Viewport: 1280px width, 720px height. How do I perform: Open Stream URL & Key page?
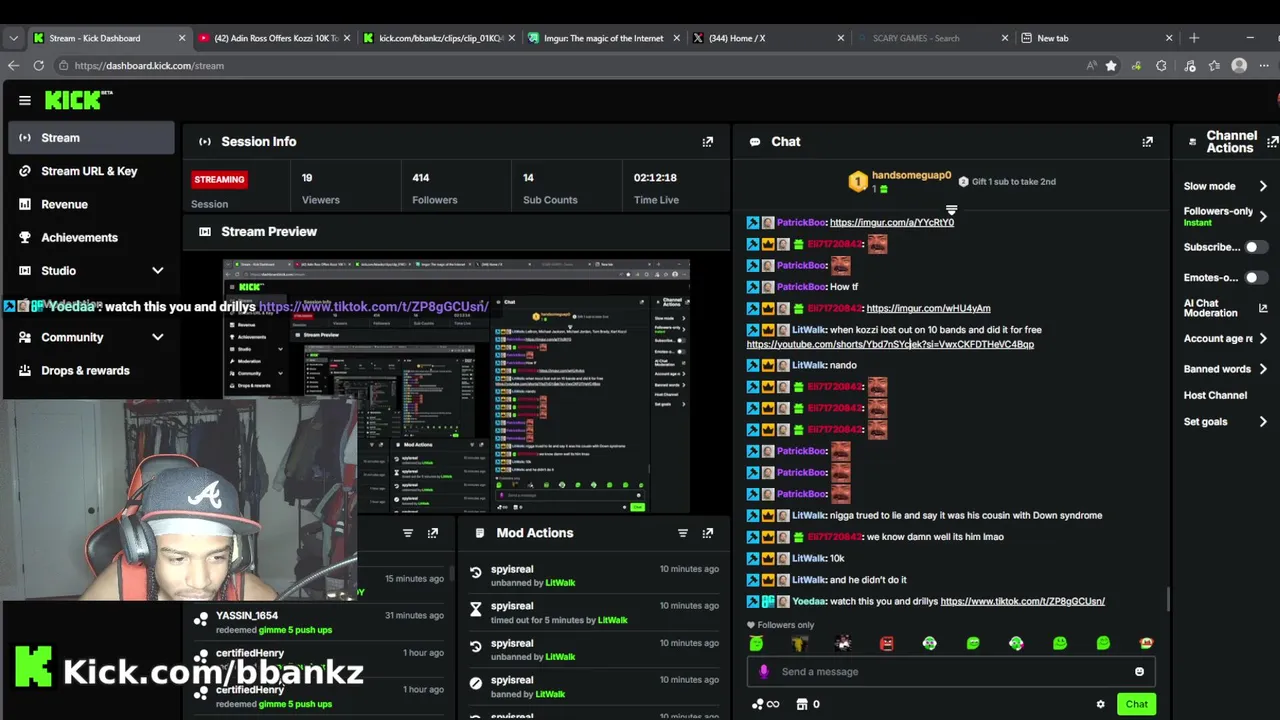click(x=91, y=171)
